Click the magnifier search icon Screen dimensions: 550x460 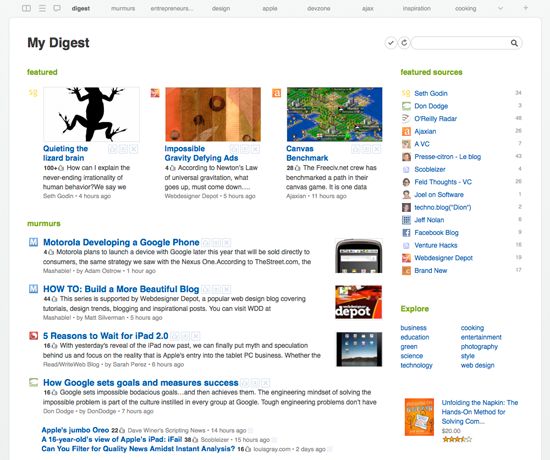coord(514,43)
